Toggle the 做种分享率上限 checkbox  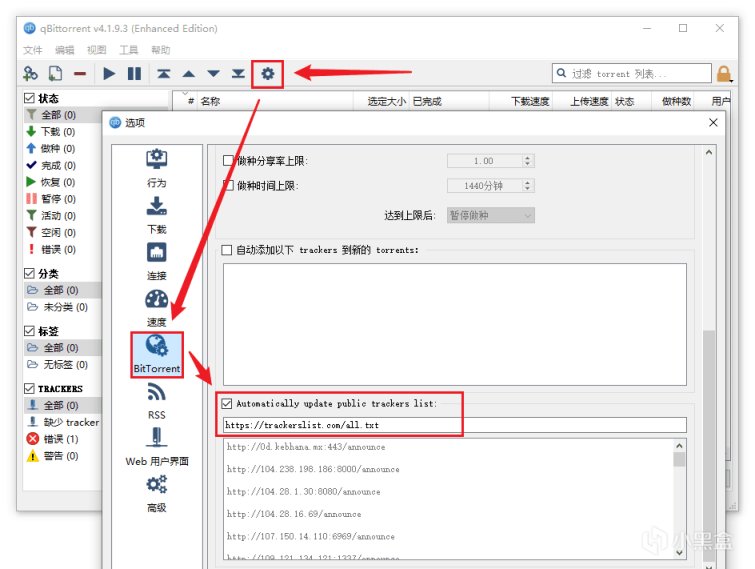[228, 160]
